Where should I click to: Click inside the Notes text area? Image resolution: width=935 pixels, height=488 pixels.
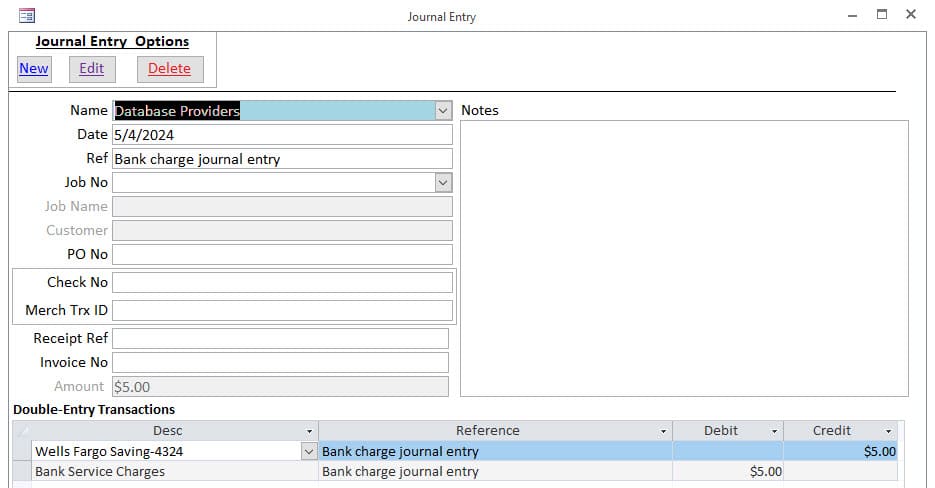pos(685,258)
